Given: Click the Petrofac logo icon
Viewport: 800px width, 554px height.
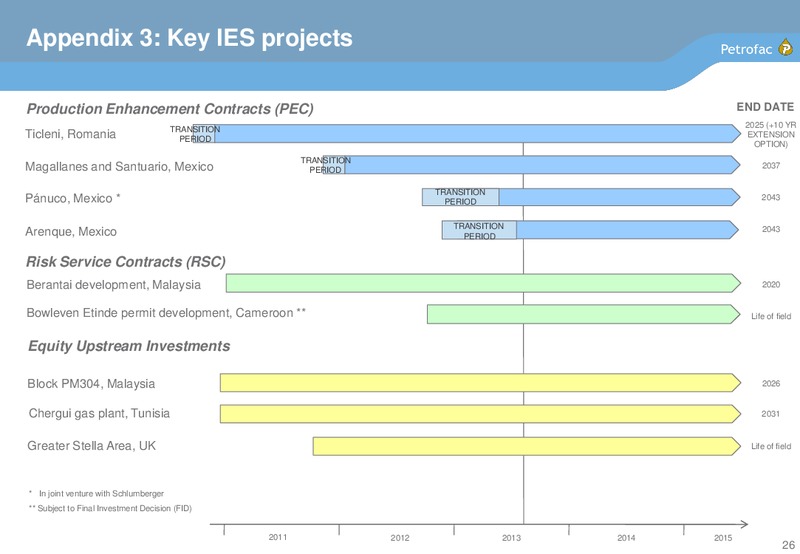Looking at the screenshot, I should point(785,48).
